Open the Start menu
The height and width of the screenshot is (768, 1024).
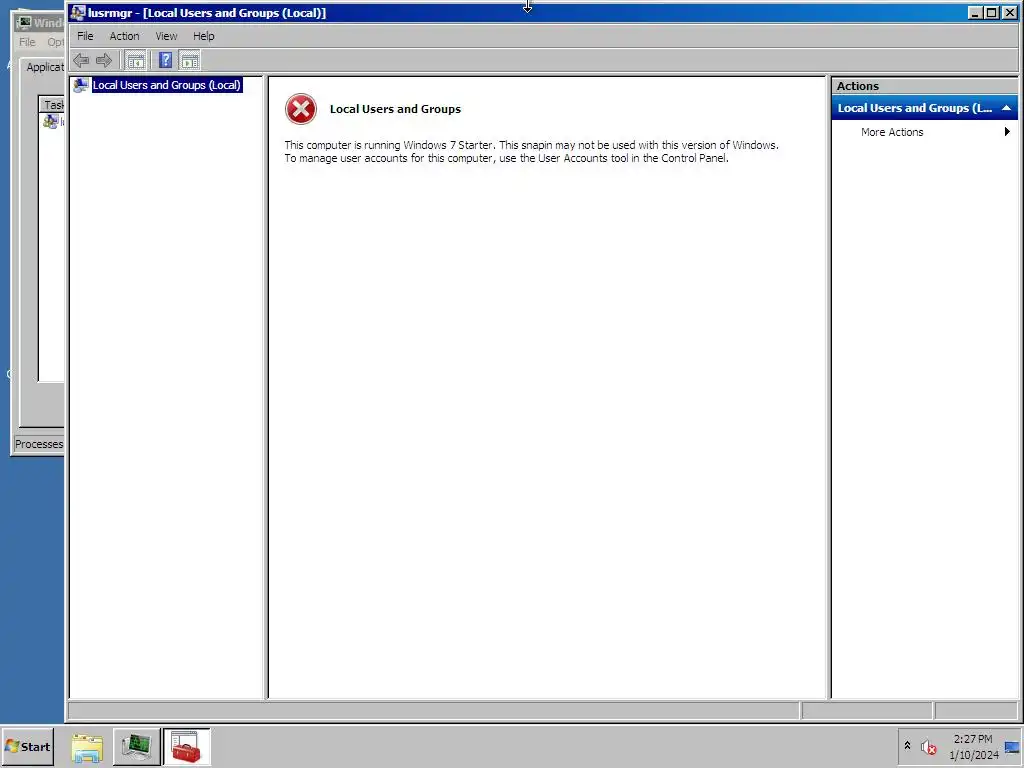pos(27,746)
